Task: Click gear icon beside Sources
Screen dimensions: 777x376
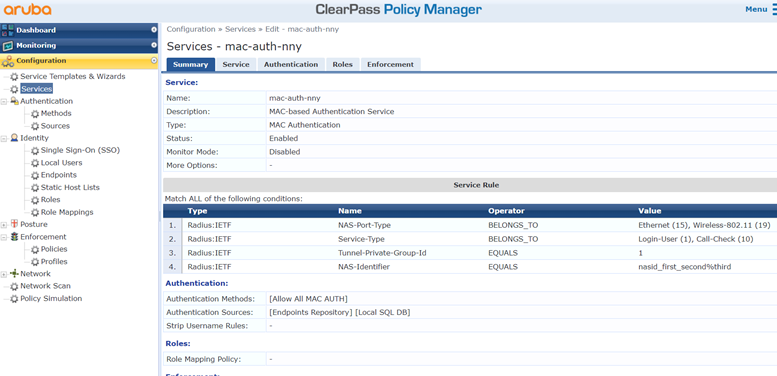Action: coord(35,126)
